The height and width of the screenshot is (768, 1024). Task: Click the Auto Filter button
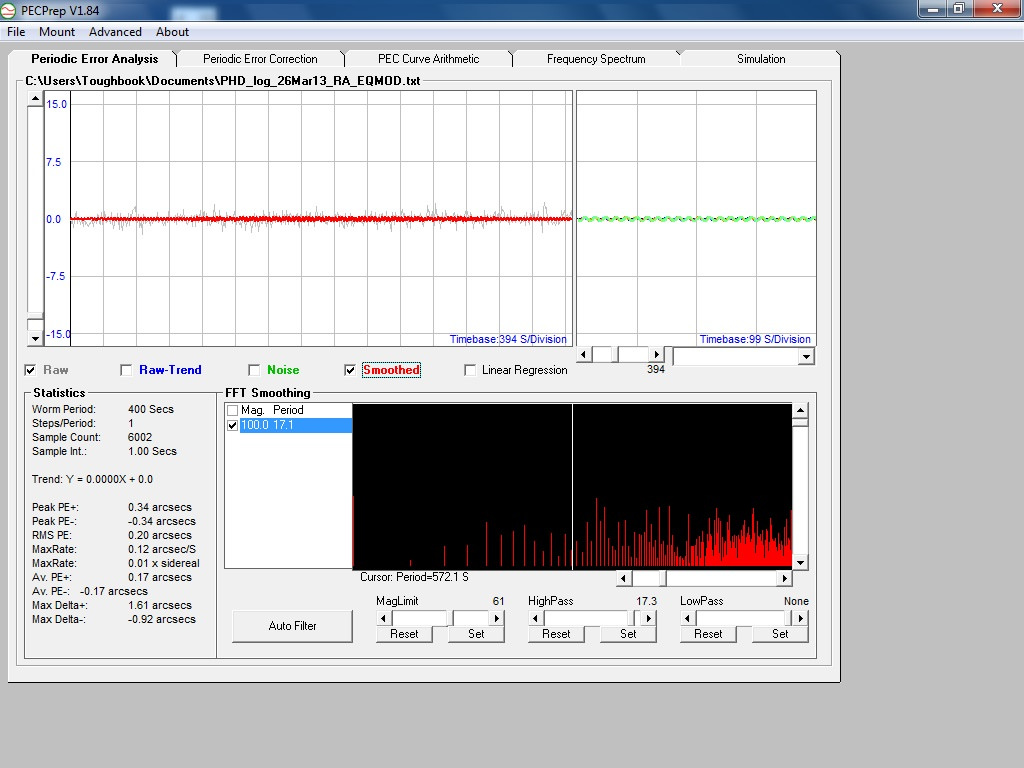(x=292, y=626)
